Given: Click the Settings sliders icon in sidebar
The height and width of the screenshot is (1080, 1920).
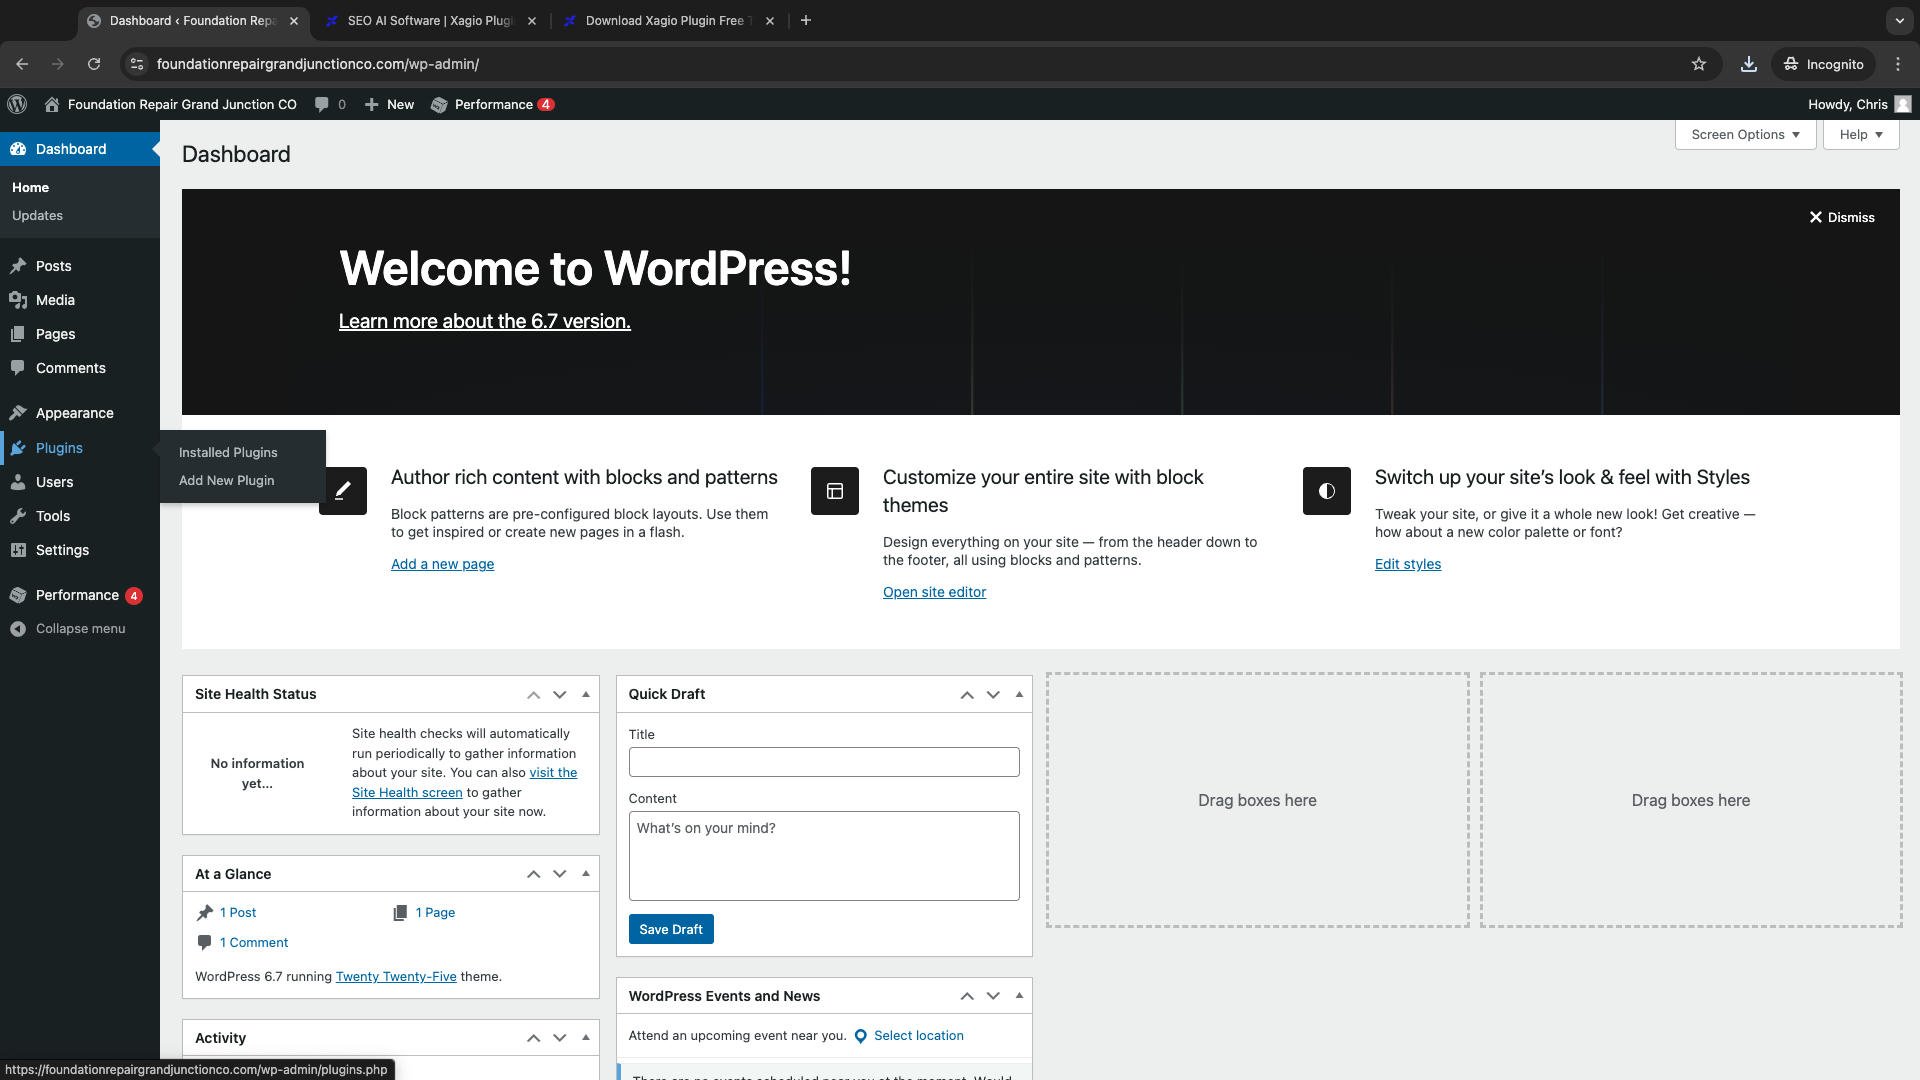Looking at the screenshot, I should (18, 550).
